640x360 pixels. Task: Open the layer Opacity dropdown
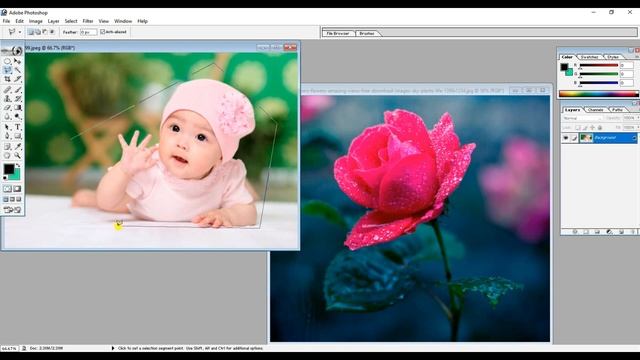[x=638, y=118]
